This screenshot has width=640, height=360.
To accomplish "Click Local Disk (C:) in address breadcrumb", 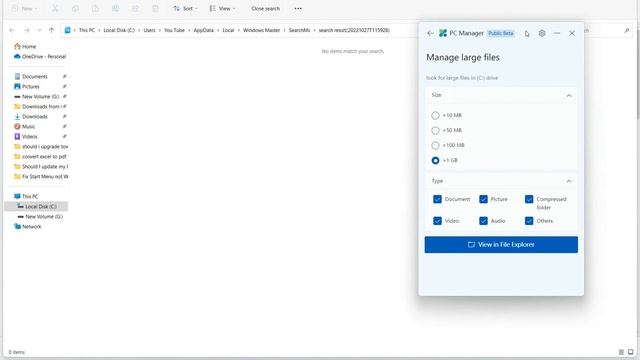I will coord(119,30).
